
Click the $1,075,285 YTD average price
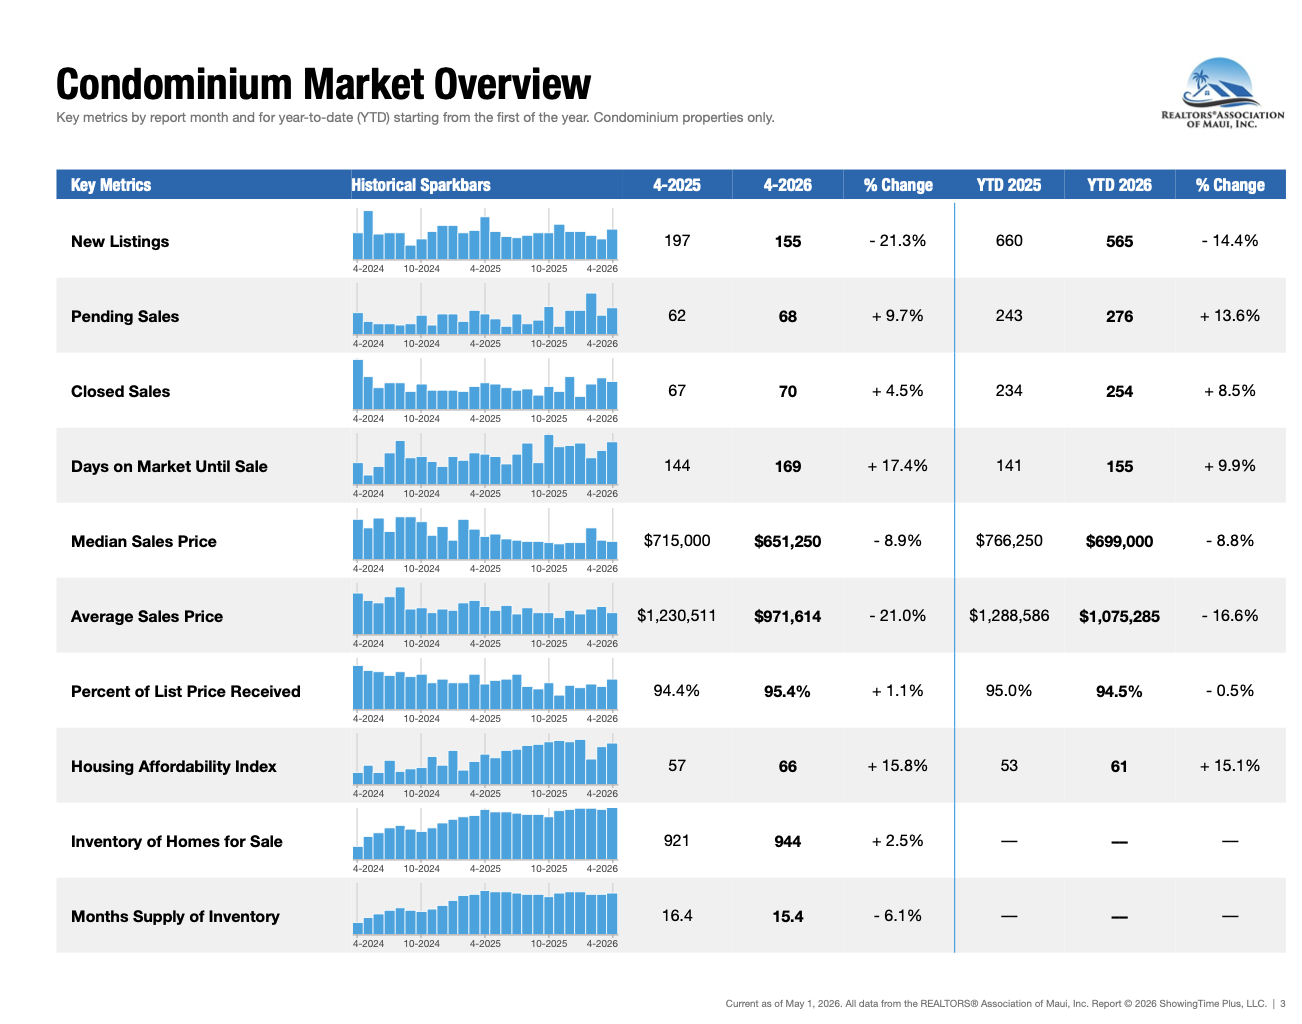[1119, 616]
